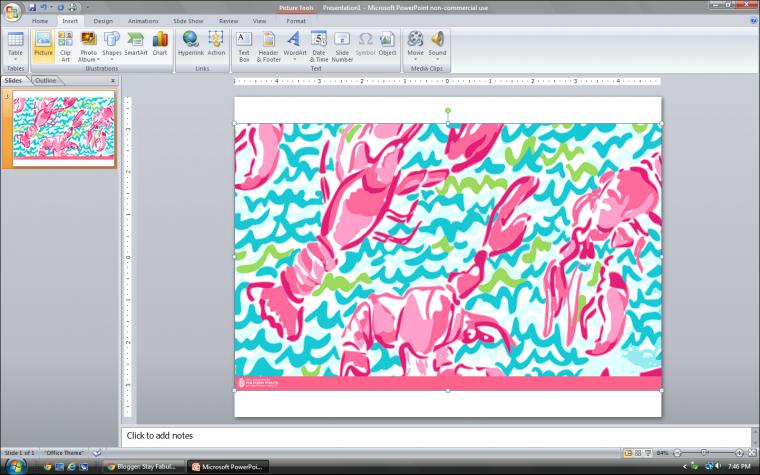Insert Date & Time
This screenshot has height=475, width=760.
[319, 46]
